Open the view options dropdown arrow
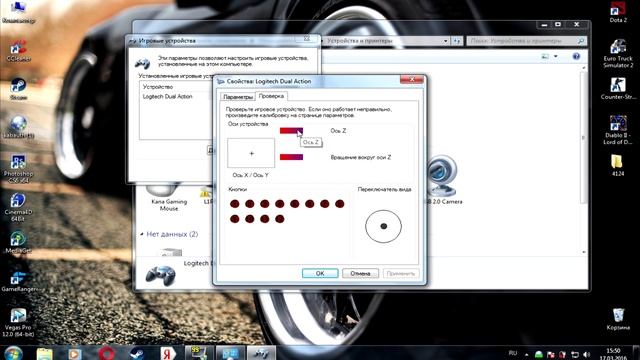 556,56
